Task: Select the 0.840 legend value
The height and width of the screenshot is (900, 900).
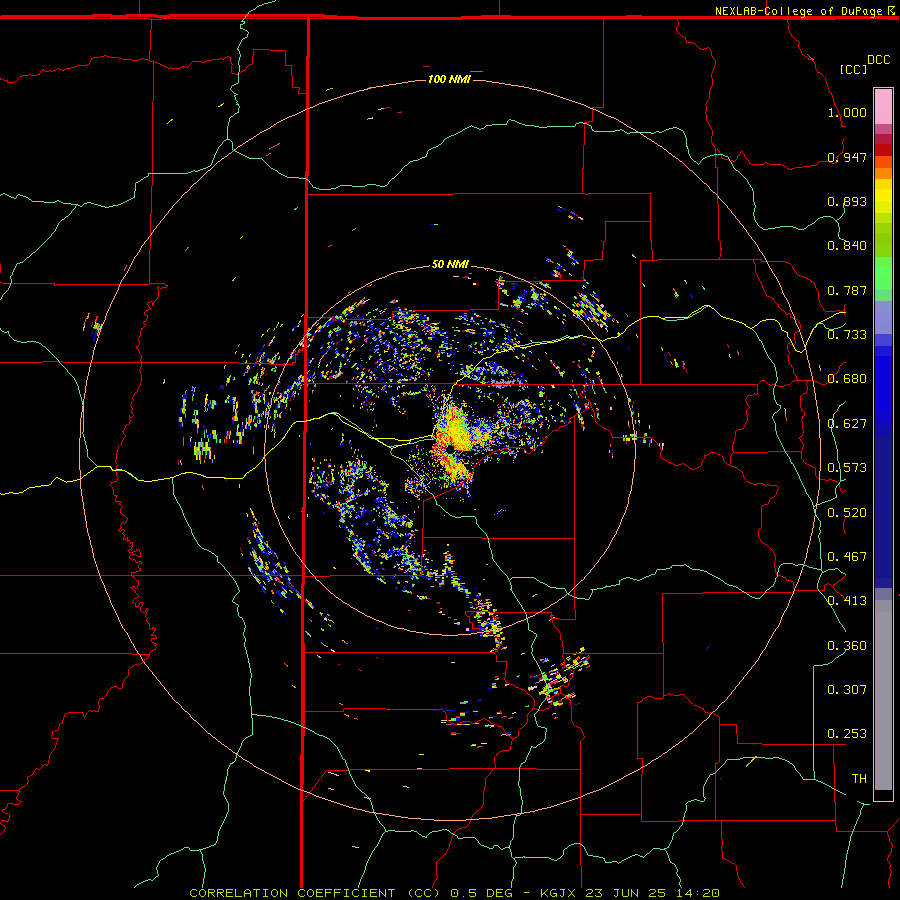Action: 847,246
